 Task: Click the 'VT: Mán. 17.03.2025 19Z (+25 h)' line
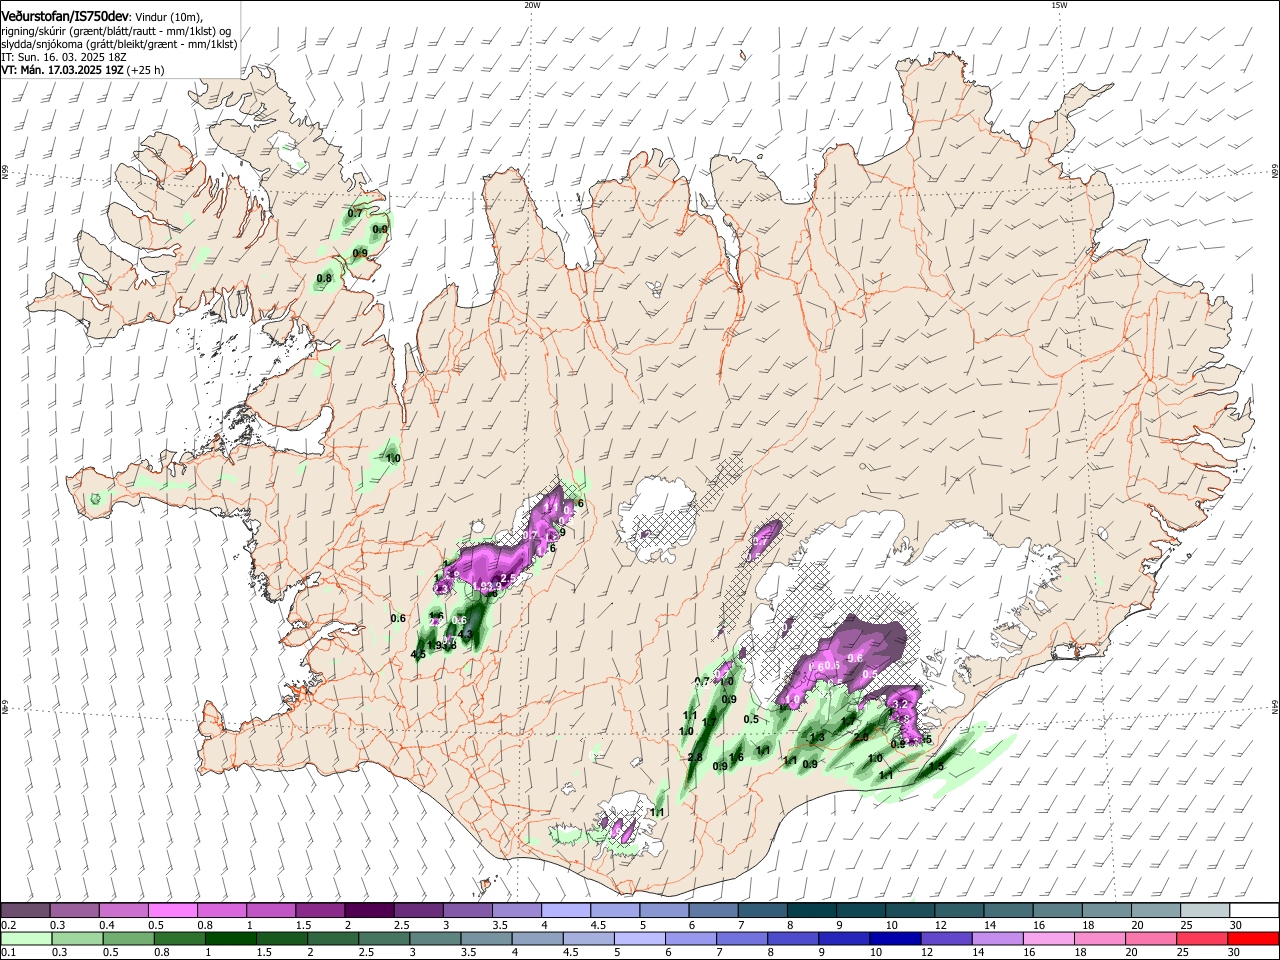pyautogui.click(x=82, y=70)
